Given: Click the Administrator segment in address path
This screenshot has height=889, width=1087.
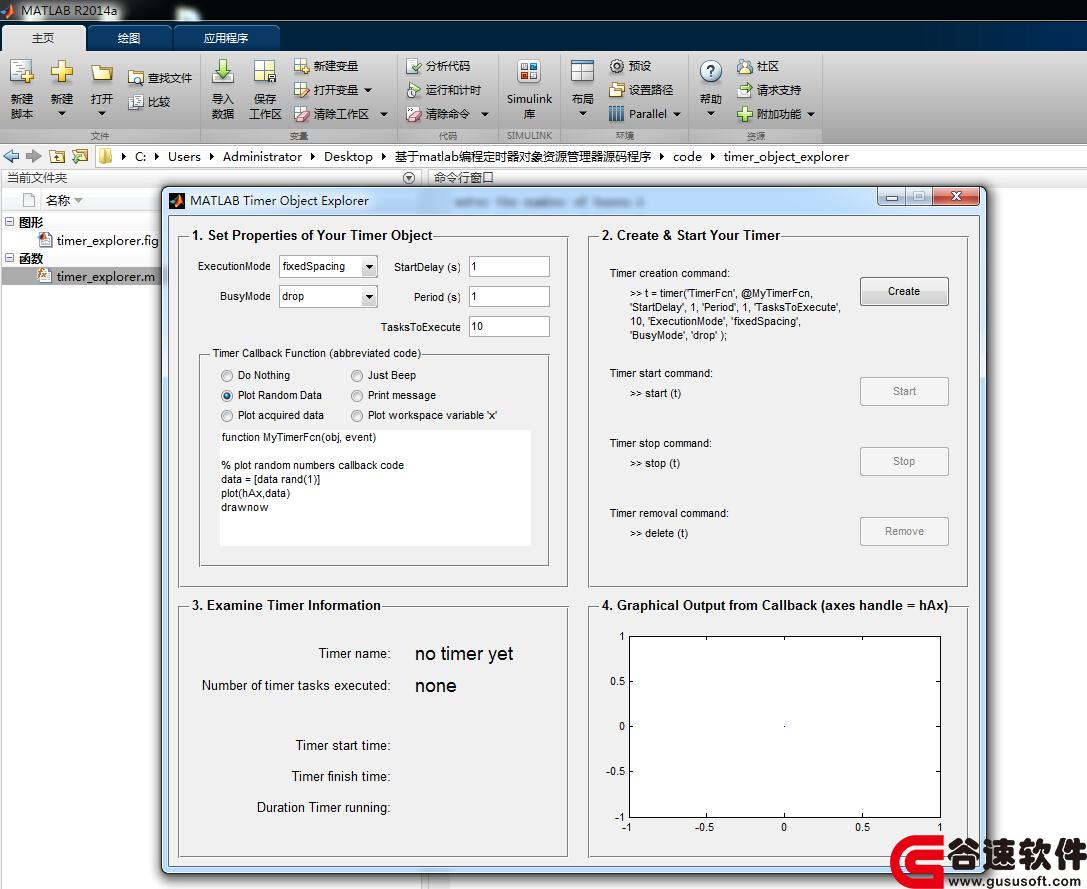Looking at the screenshot, I should (262, 157).
